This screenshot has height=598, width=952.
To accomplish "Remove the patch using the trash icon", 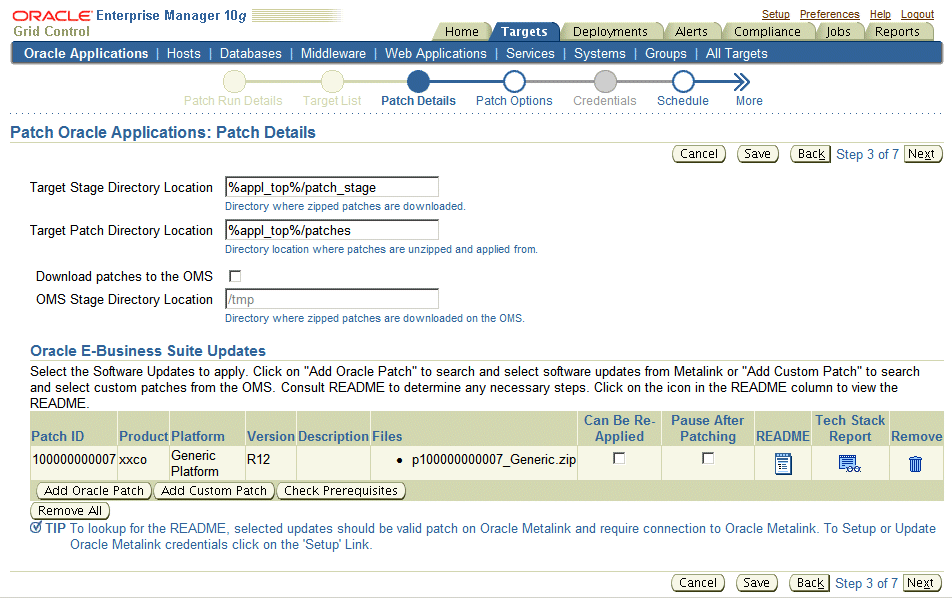I will click(915, 462).
